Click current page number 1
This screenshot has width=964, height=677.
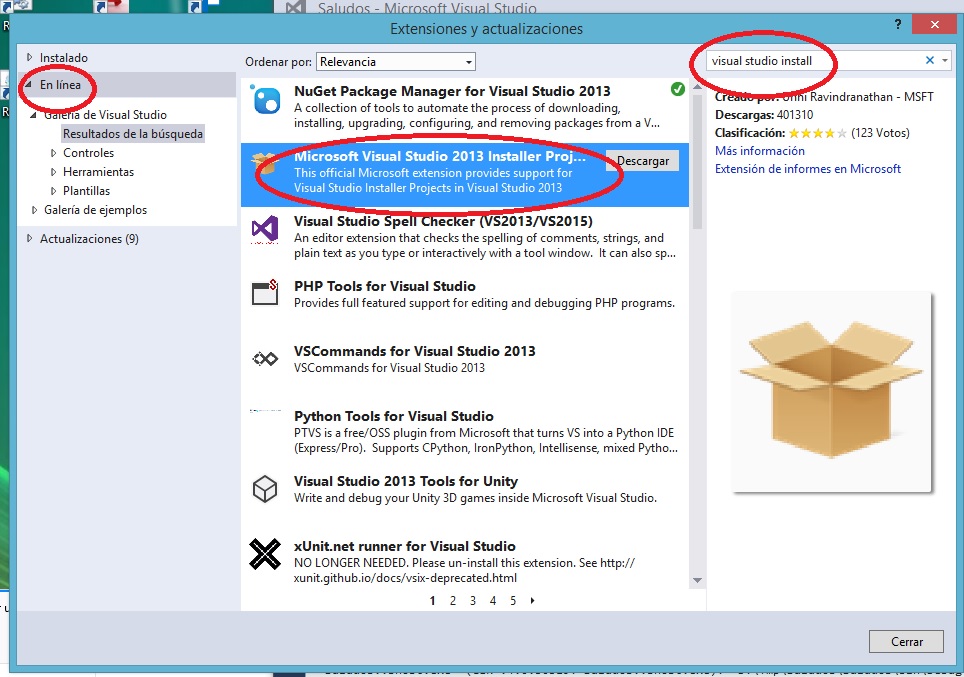(432, 601)
